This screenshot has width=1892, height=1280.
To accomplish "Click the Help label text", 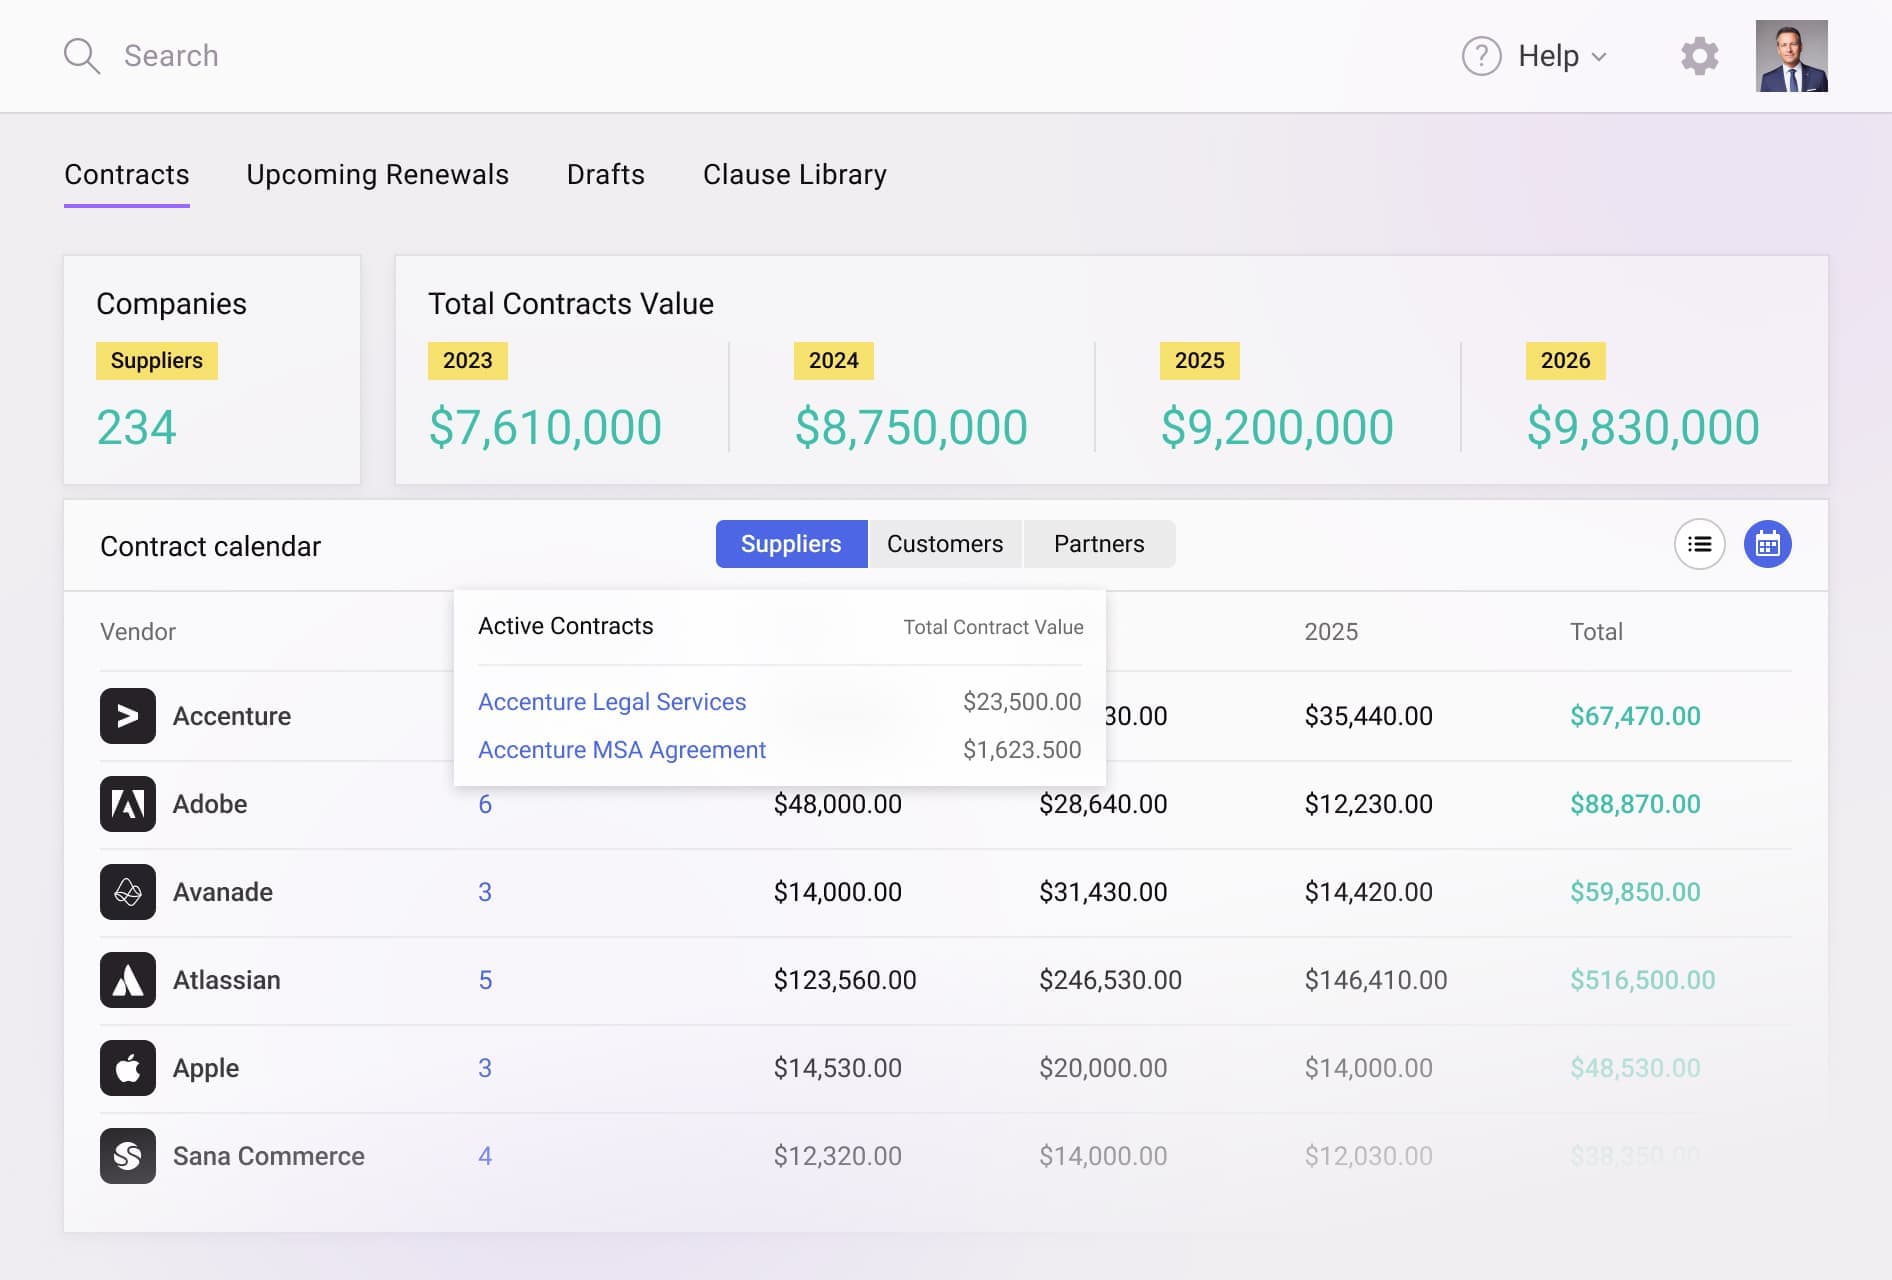I will tap(1548, 56).
